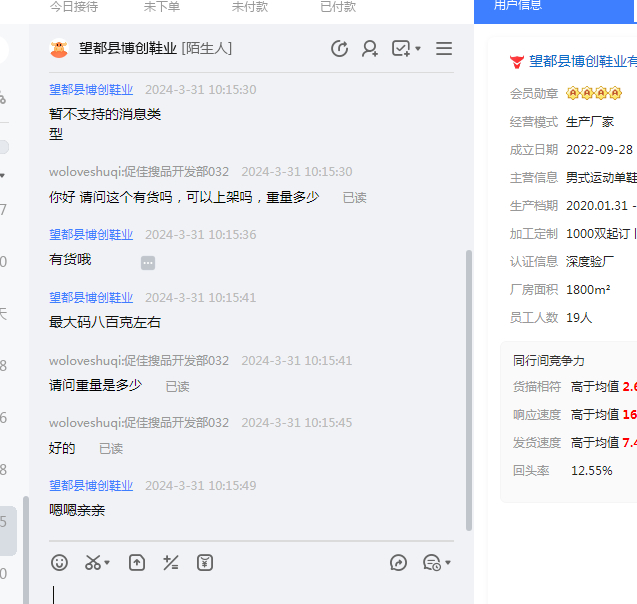This screenshot has width=637, height=604.
Task: Click sender name 望都县博创鞋业 at 10:15:36
Action: [x=91, y=234]
